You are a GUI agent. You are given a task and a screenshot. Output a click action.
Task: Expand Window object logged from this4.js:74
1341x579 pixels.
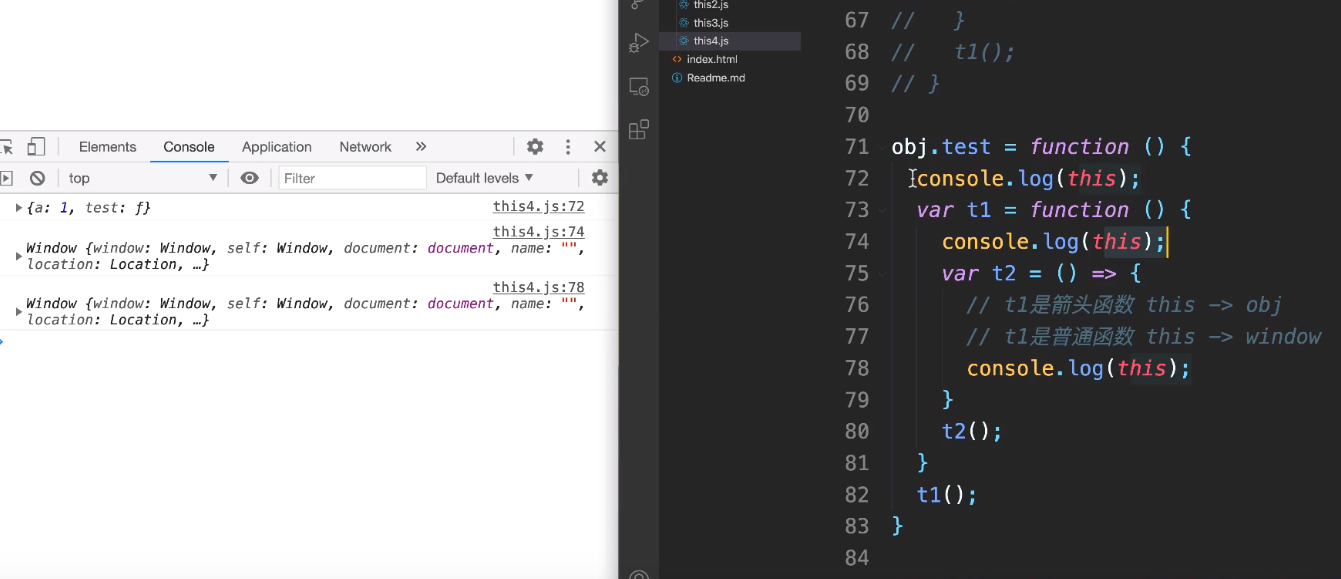coord(19,256)
